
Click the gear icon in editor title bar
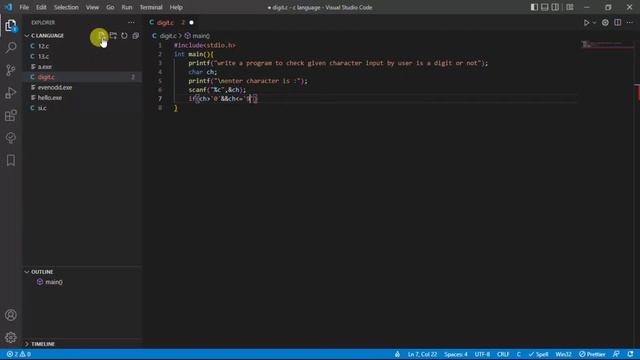click(x=605, y=23)
